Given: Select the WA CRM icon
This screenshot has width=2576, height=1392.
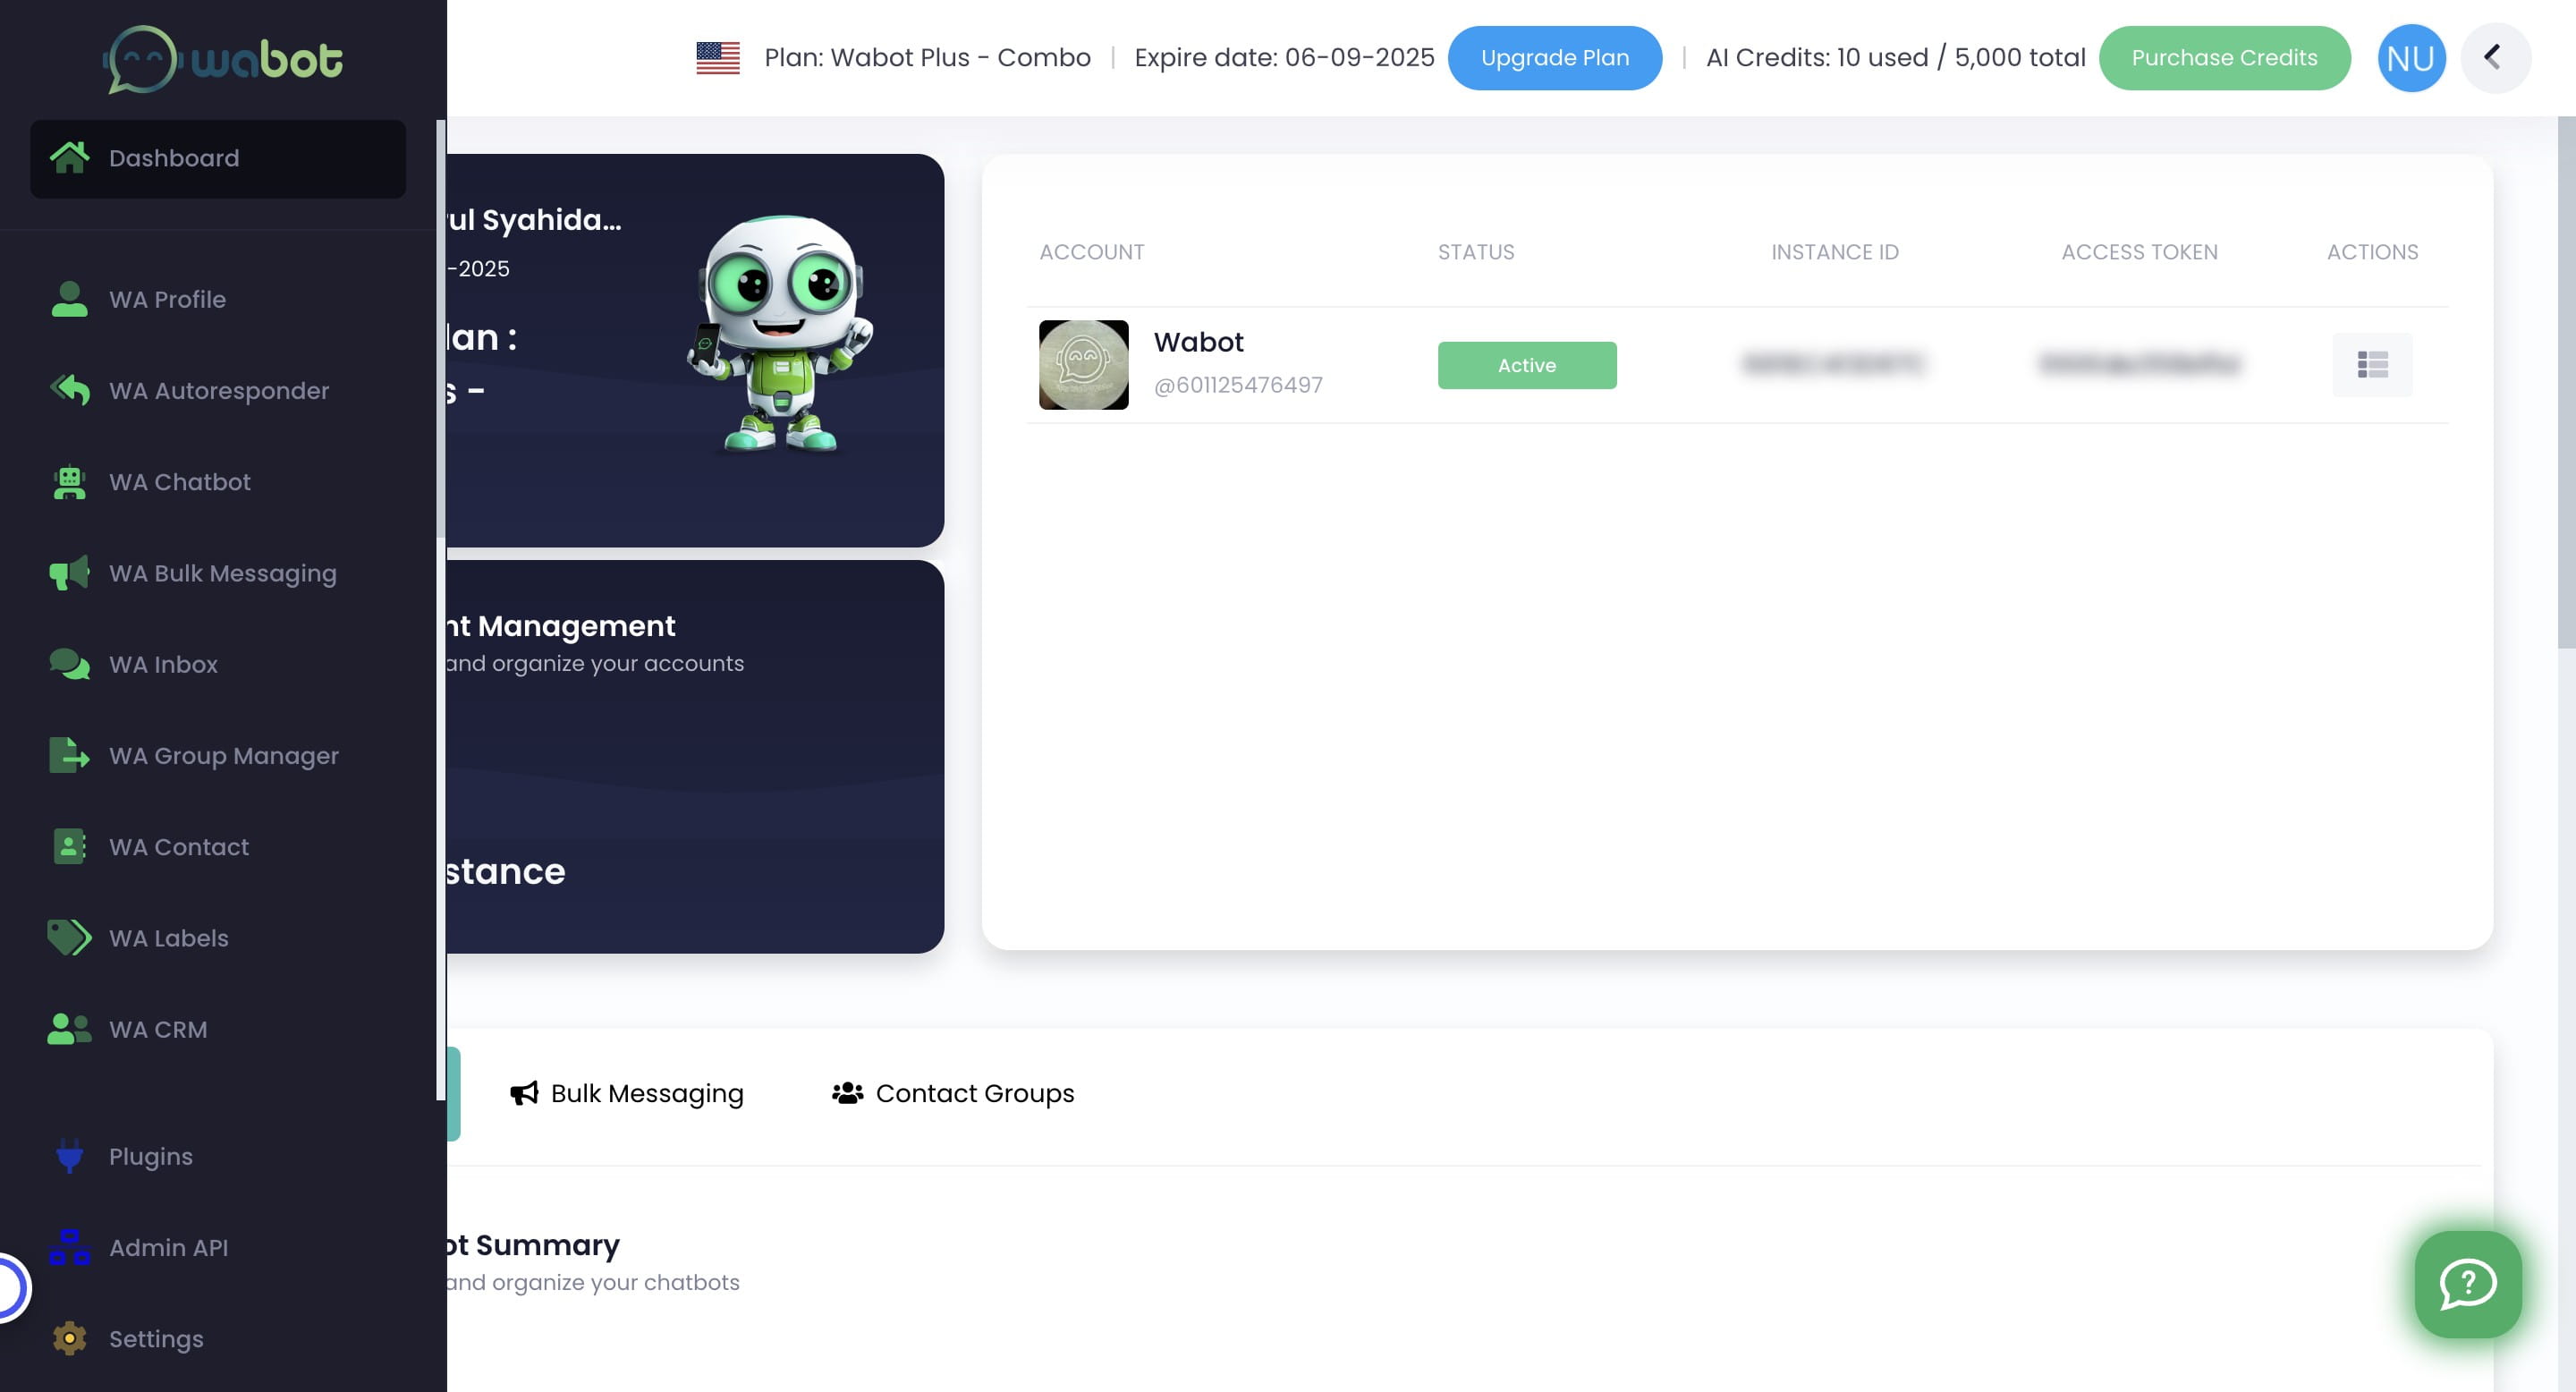Looking at the screenshot, I should (x=68, y=1029).
